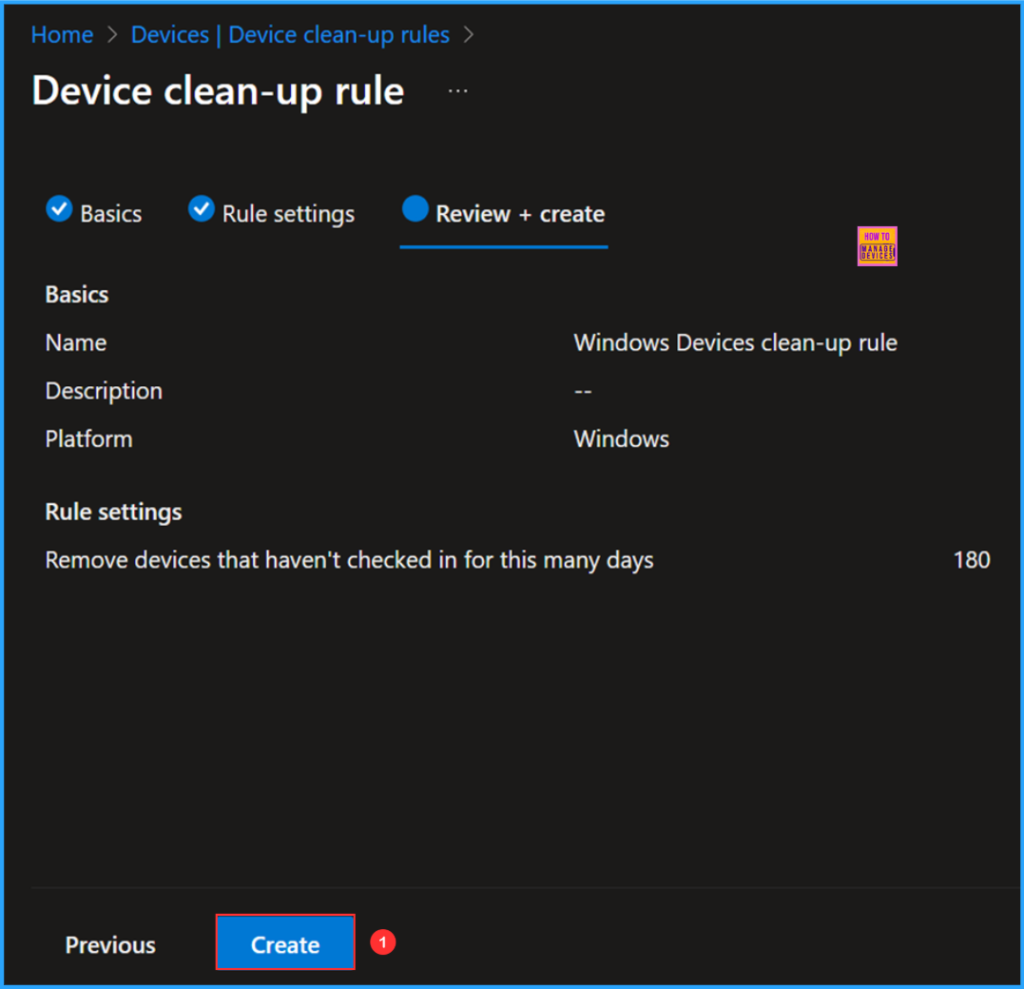Click the 180 days value
The width and height of the screenshot is (1024, 989).
coord(971,560)
